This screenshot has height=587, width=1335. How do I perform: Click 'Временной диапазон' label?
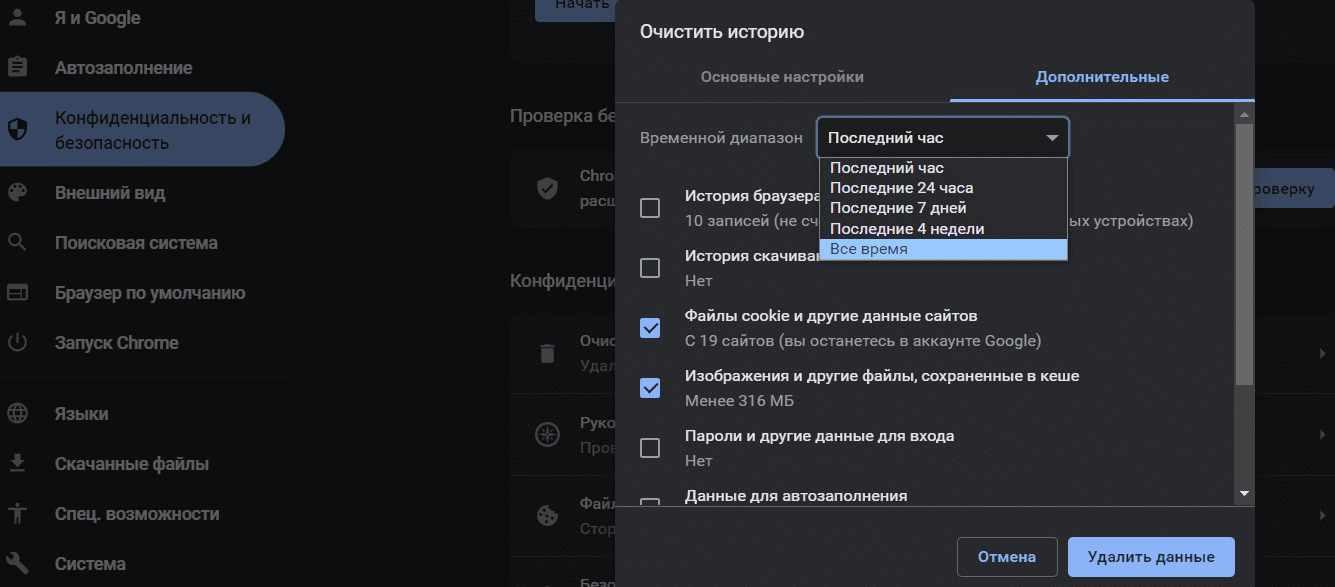tap(721, 138)
